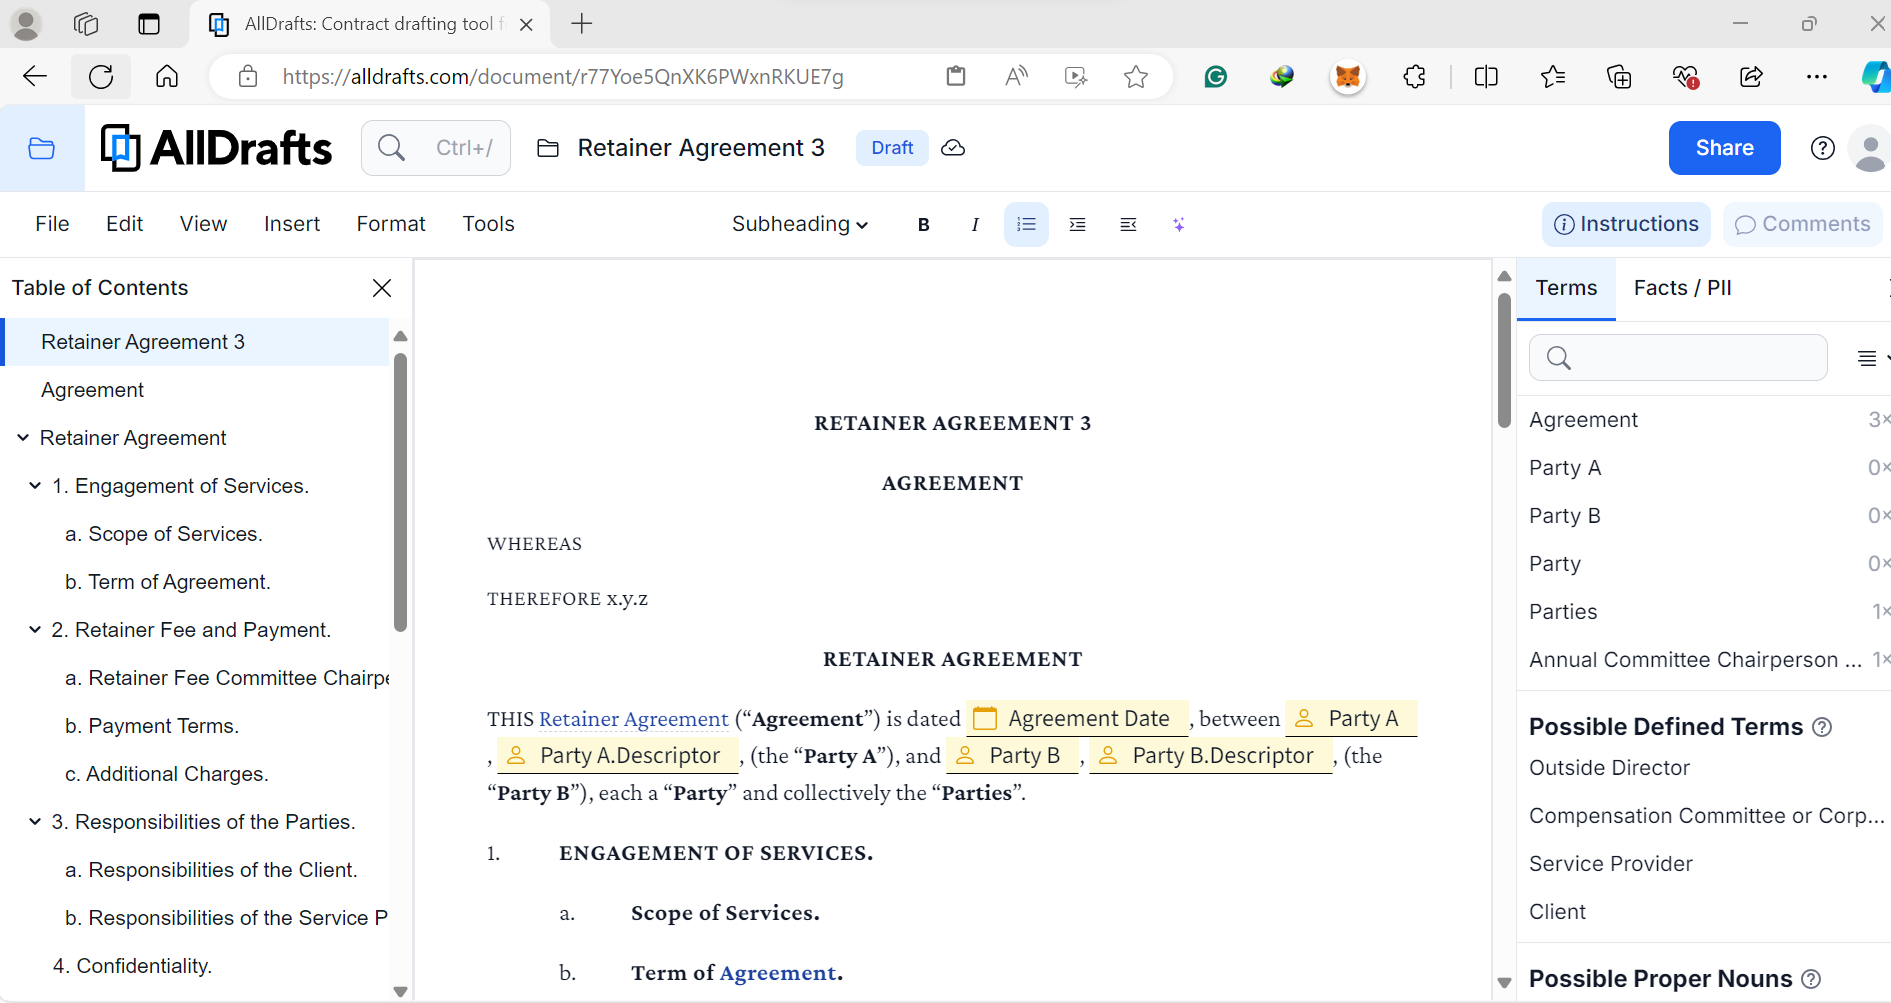Viewport: 1891px width, 1003px height.
Task: Toggle the Comments panel button
Action: click(1803, 224)
